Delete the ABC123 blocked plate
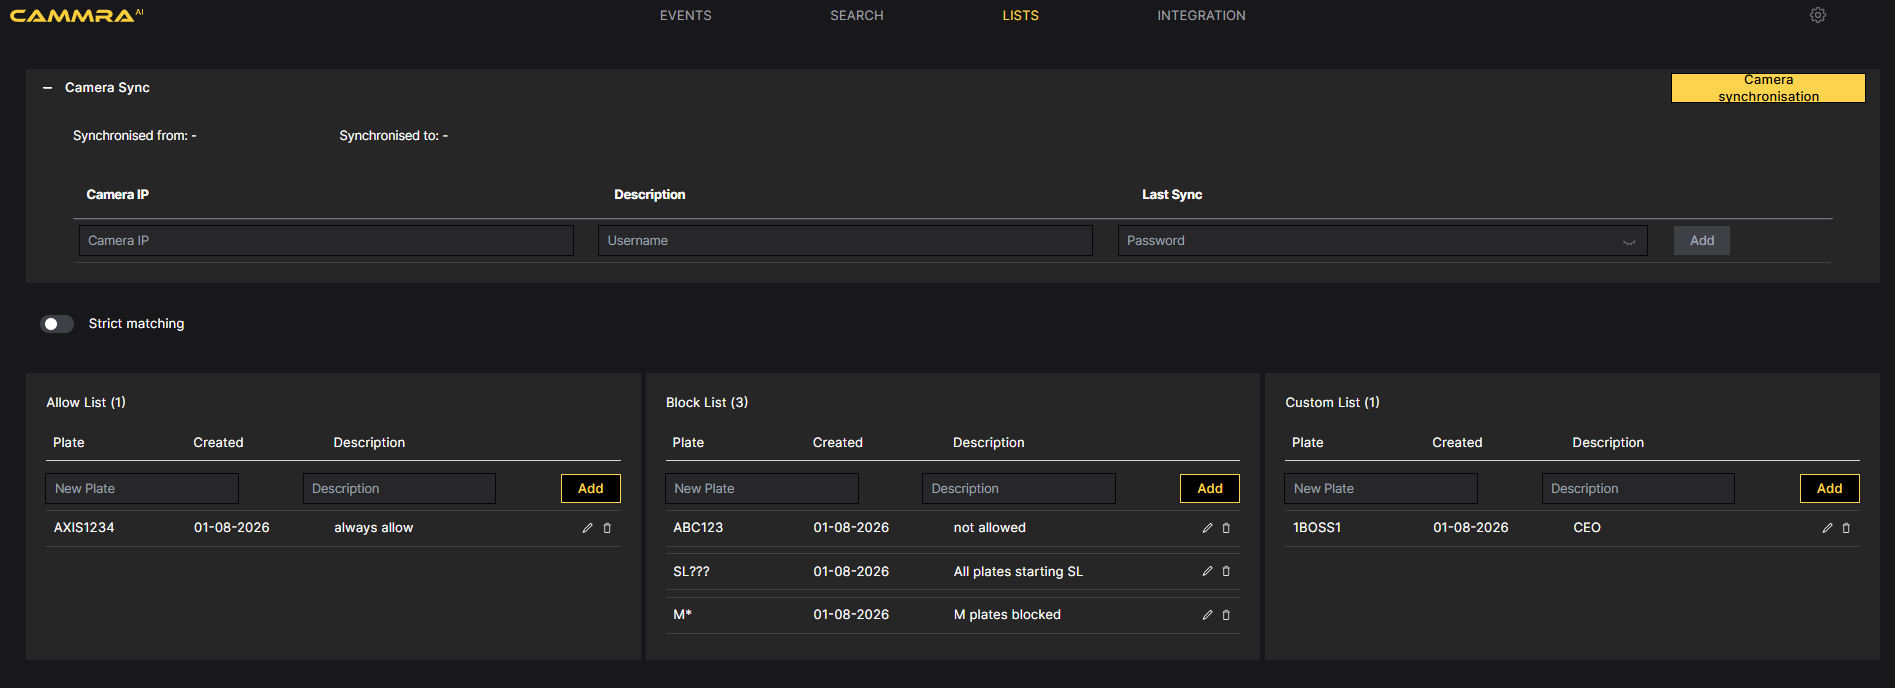 [x=1226, y=528]
